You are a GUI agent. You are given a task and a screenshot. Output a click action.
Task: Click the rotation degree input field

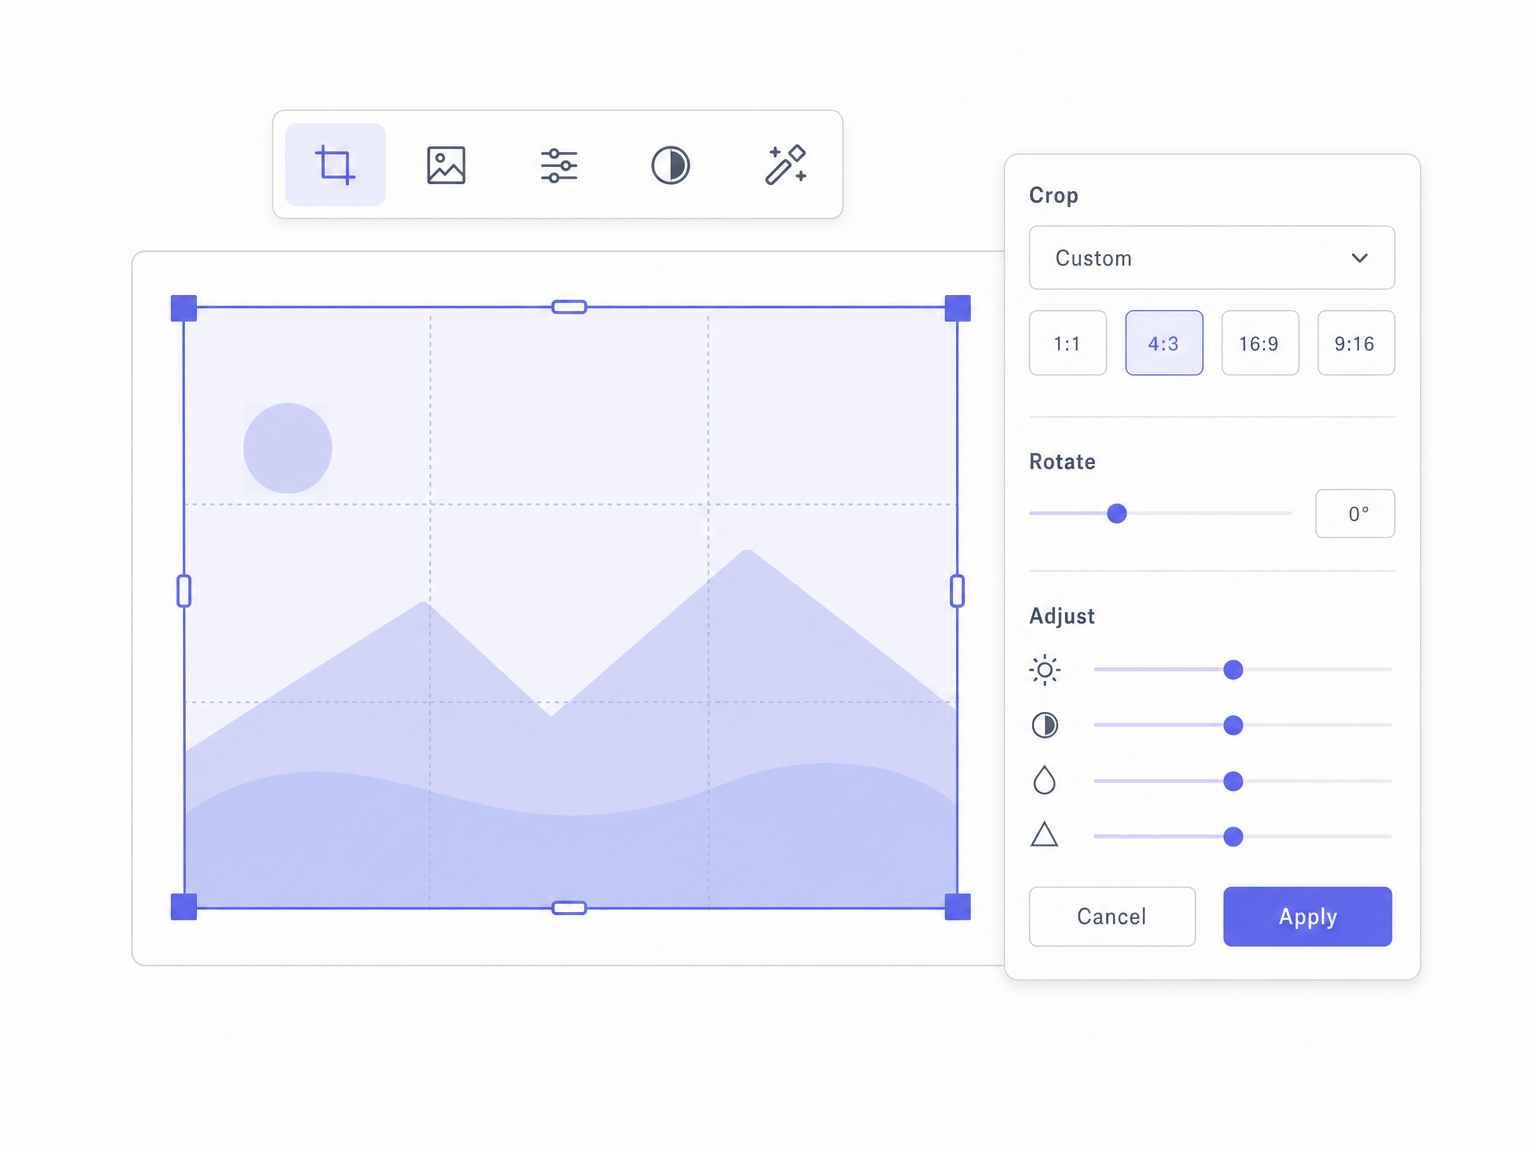[1355, 514]
